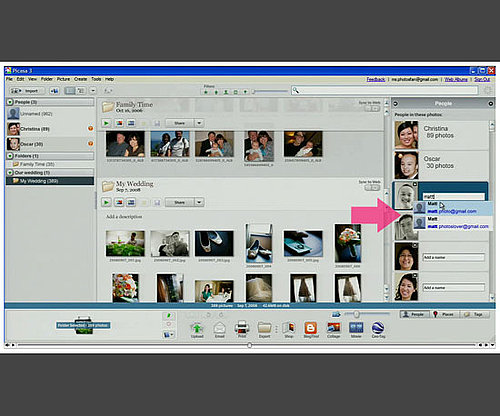The height and width of the screenshot is (416, 500).
Task: Play My Wedding folder slideshow
Action: [x=106, y=202]
